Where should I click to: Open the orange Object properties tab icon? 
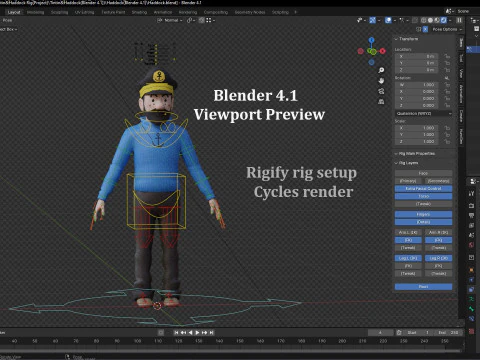471,270
